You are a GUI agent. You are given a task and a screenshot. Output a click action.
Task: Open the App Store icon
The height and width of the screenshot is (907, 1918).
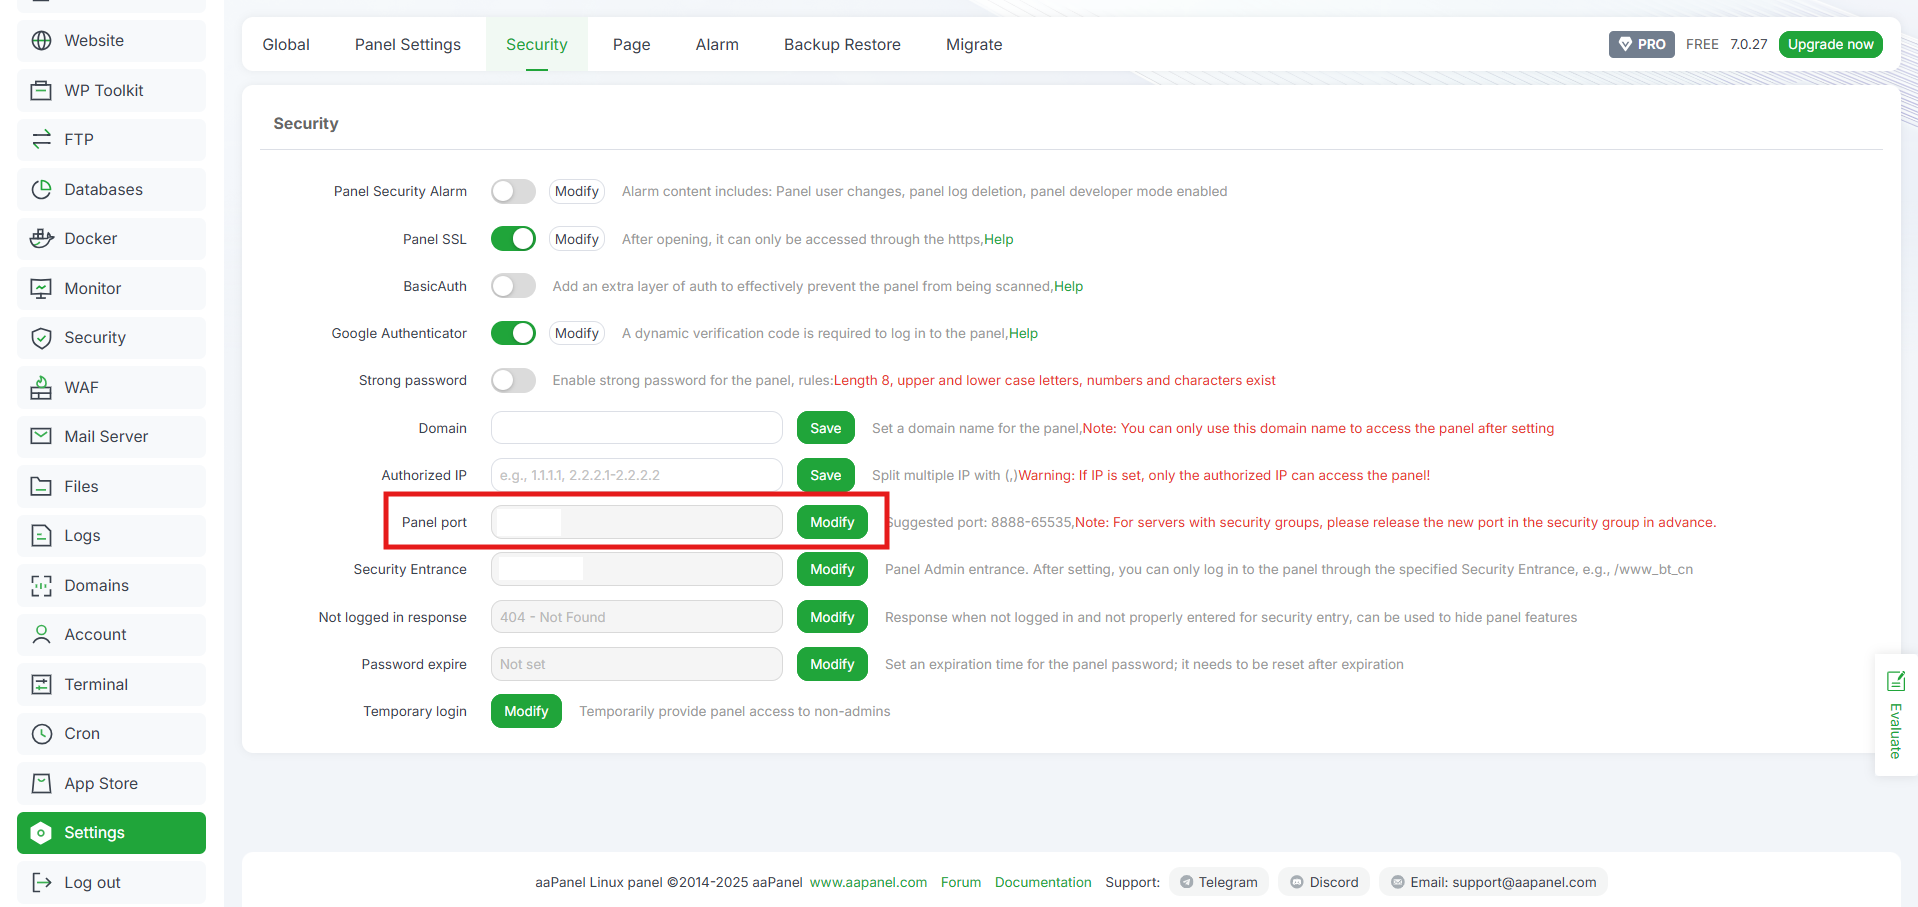pyautogui.click(x=41, y=783)
